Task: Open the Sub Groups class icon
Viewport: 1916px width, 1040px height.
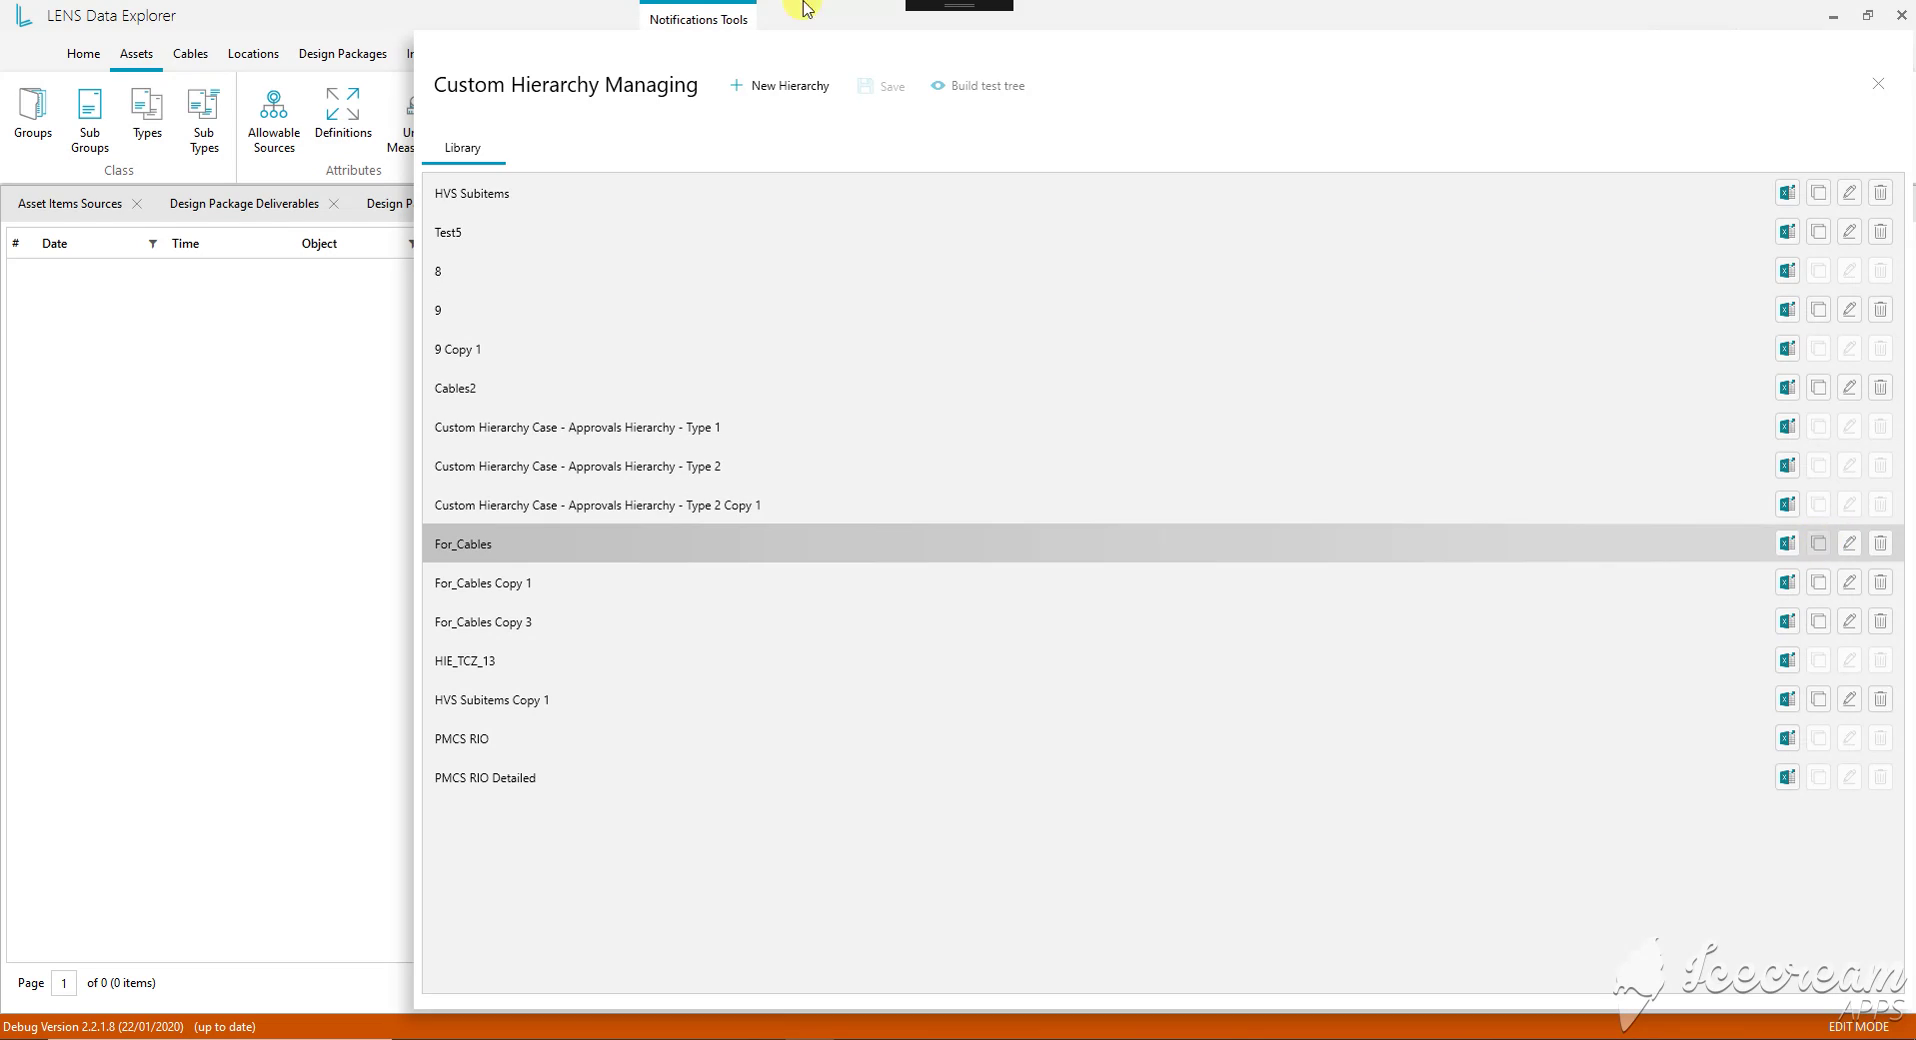Action: [90, 120]
